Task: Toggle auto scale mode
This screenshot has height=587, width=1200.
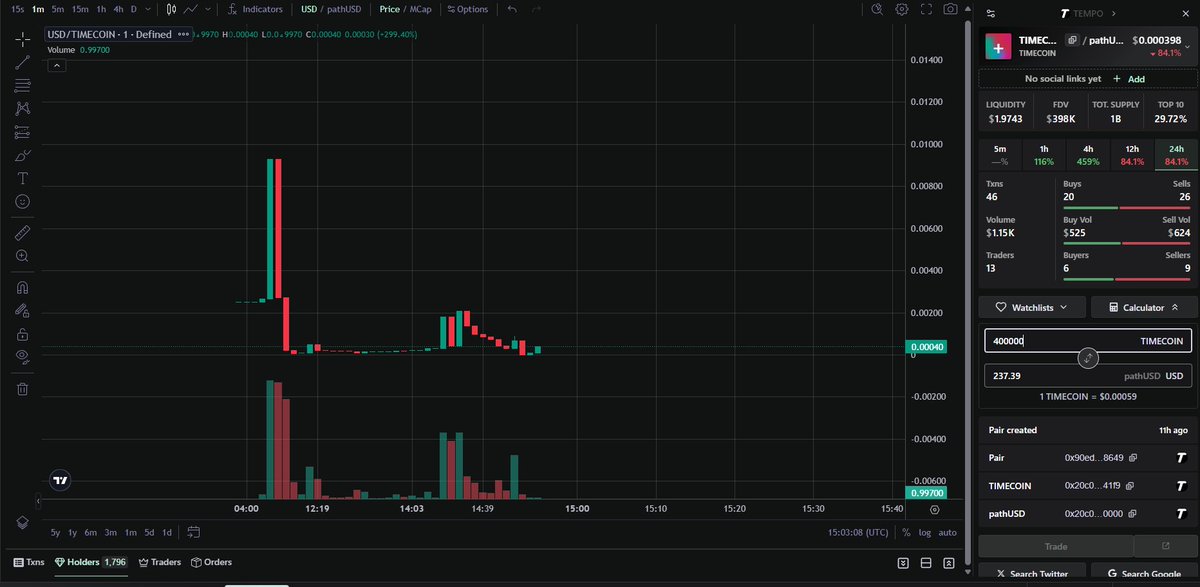Action: (x=948, y=533)
